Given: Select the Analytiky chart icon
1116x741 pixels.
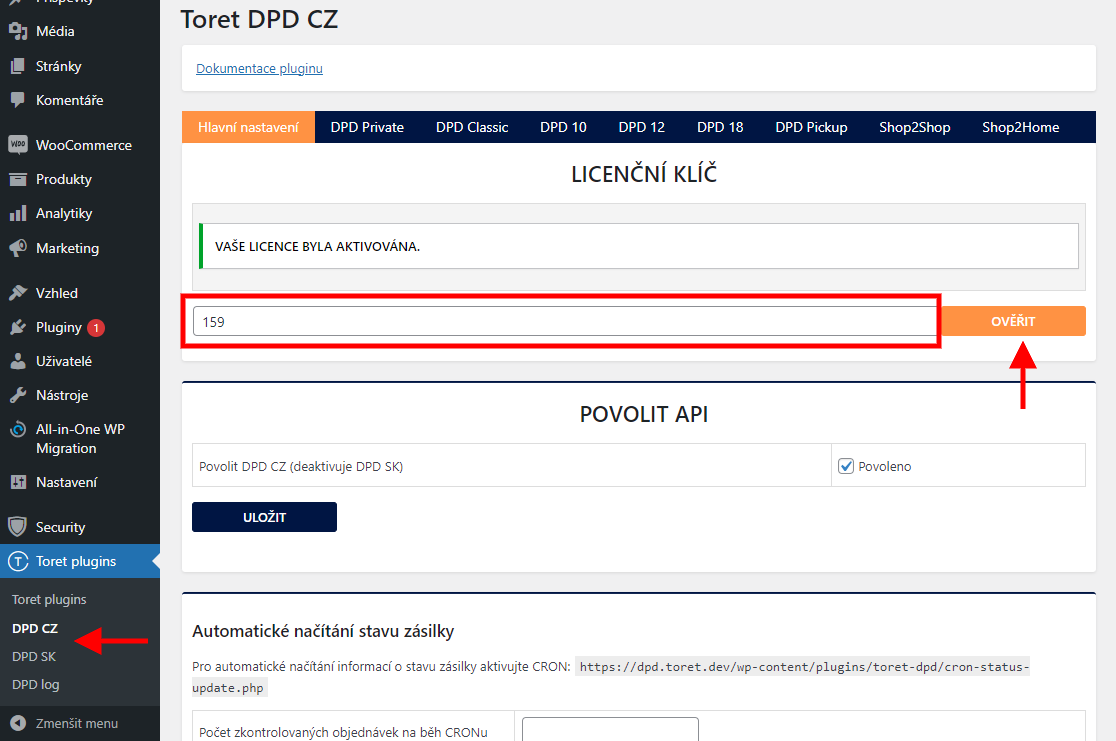Looking at the screenshot, I should coord(20,213).
